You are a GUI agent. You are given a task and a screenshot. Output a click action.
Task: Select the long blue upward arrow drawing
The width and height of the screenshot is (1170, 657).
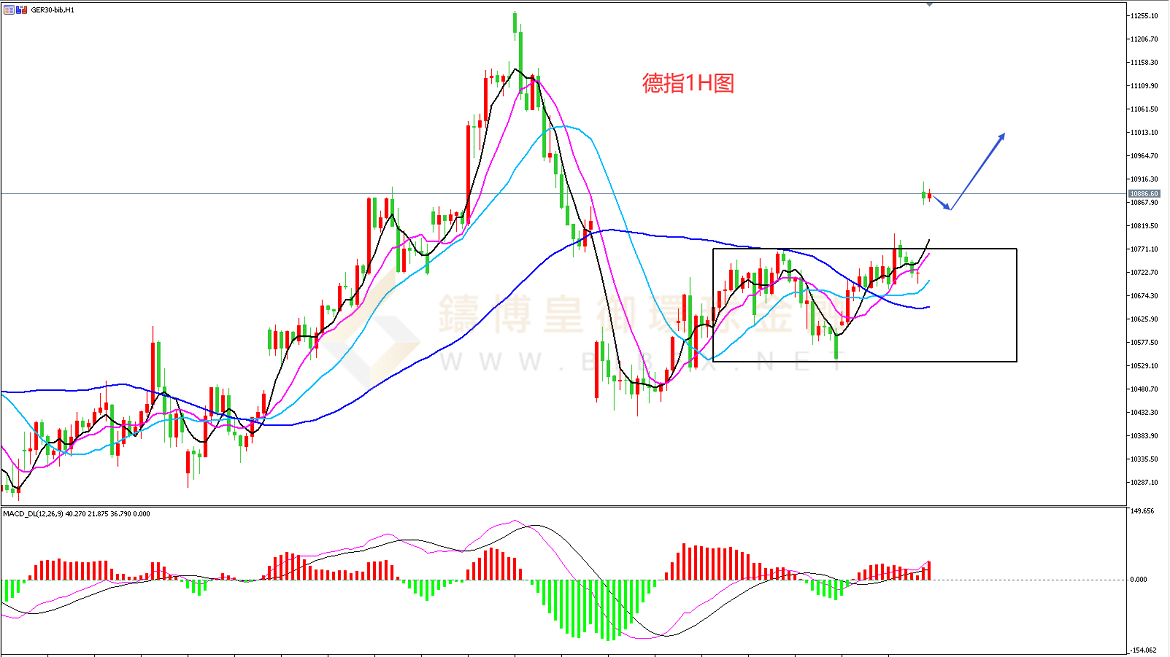pyautogui.click(x=978, y=168)
